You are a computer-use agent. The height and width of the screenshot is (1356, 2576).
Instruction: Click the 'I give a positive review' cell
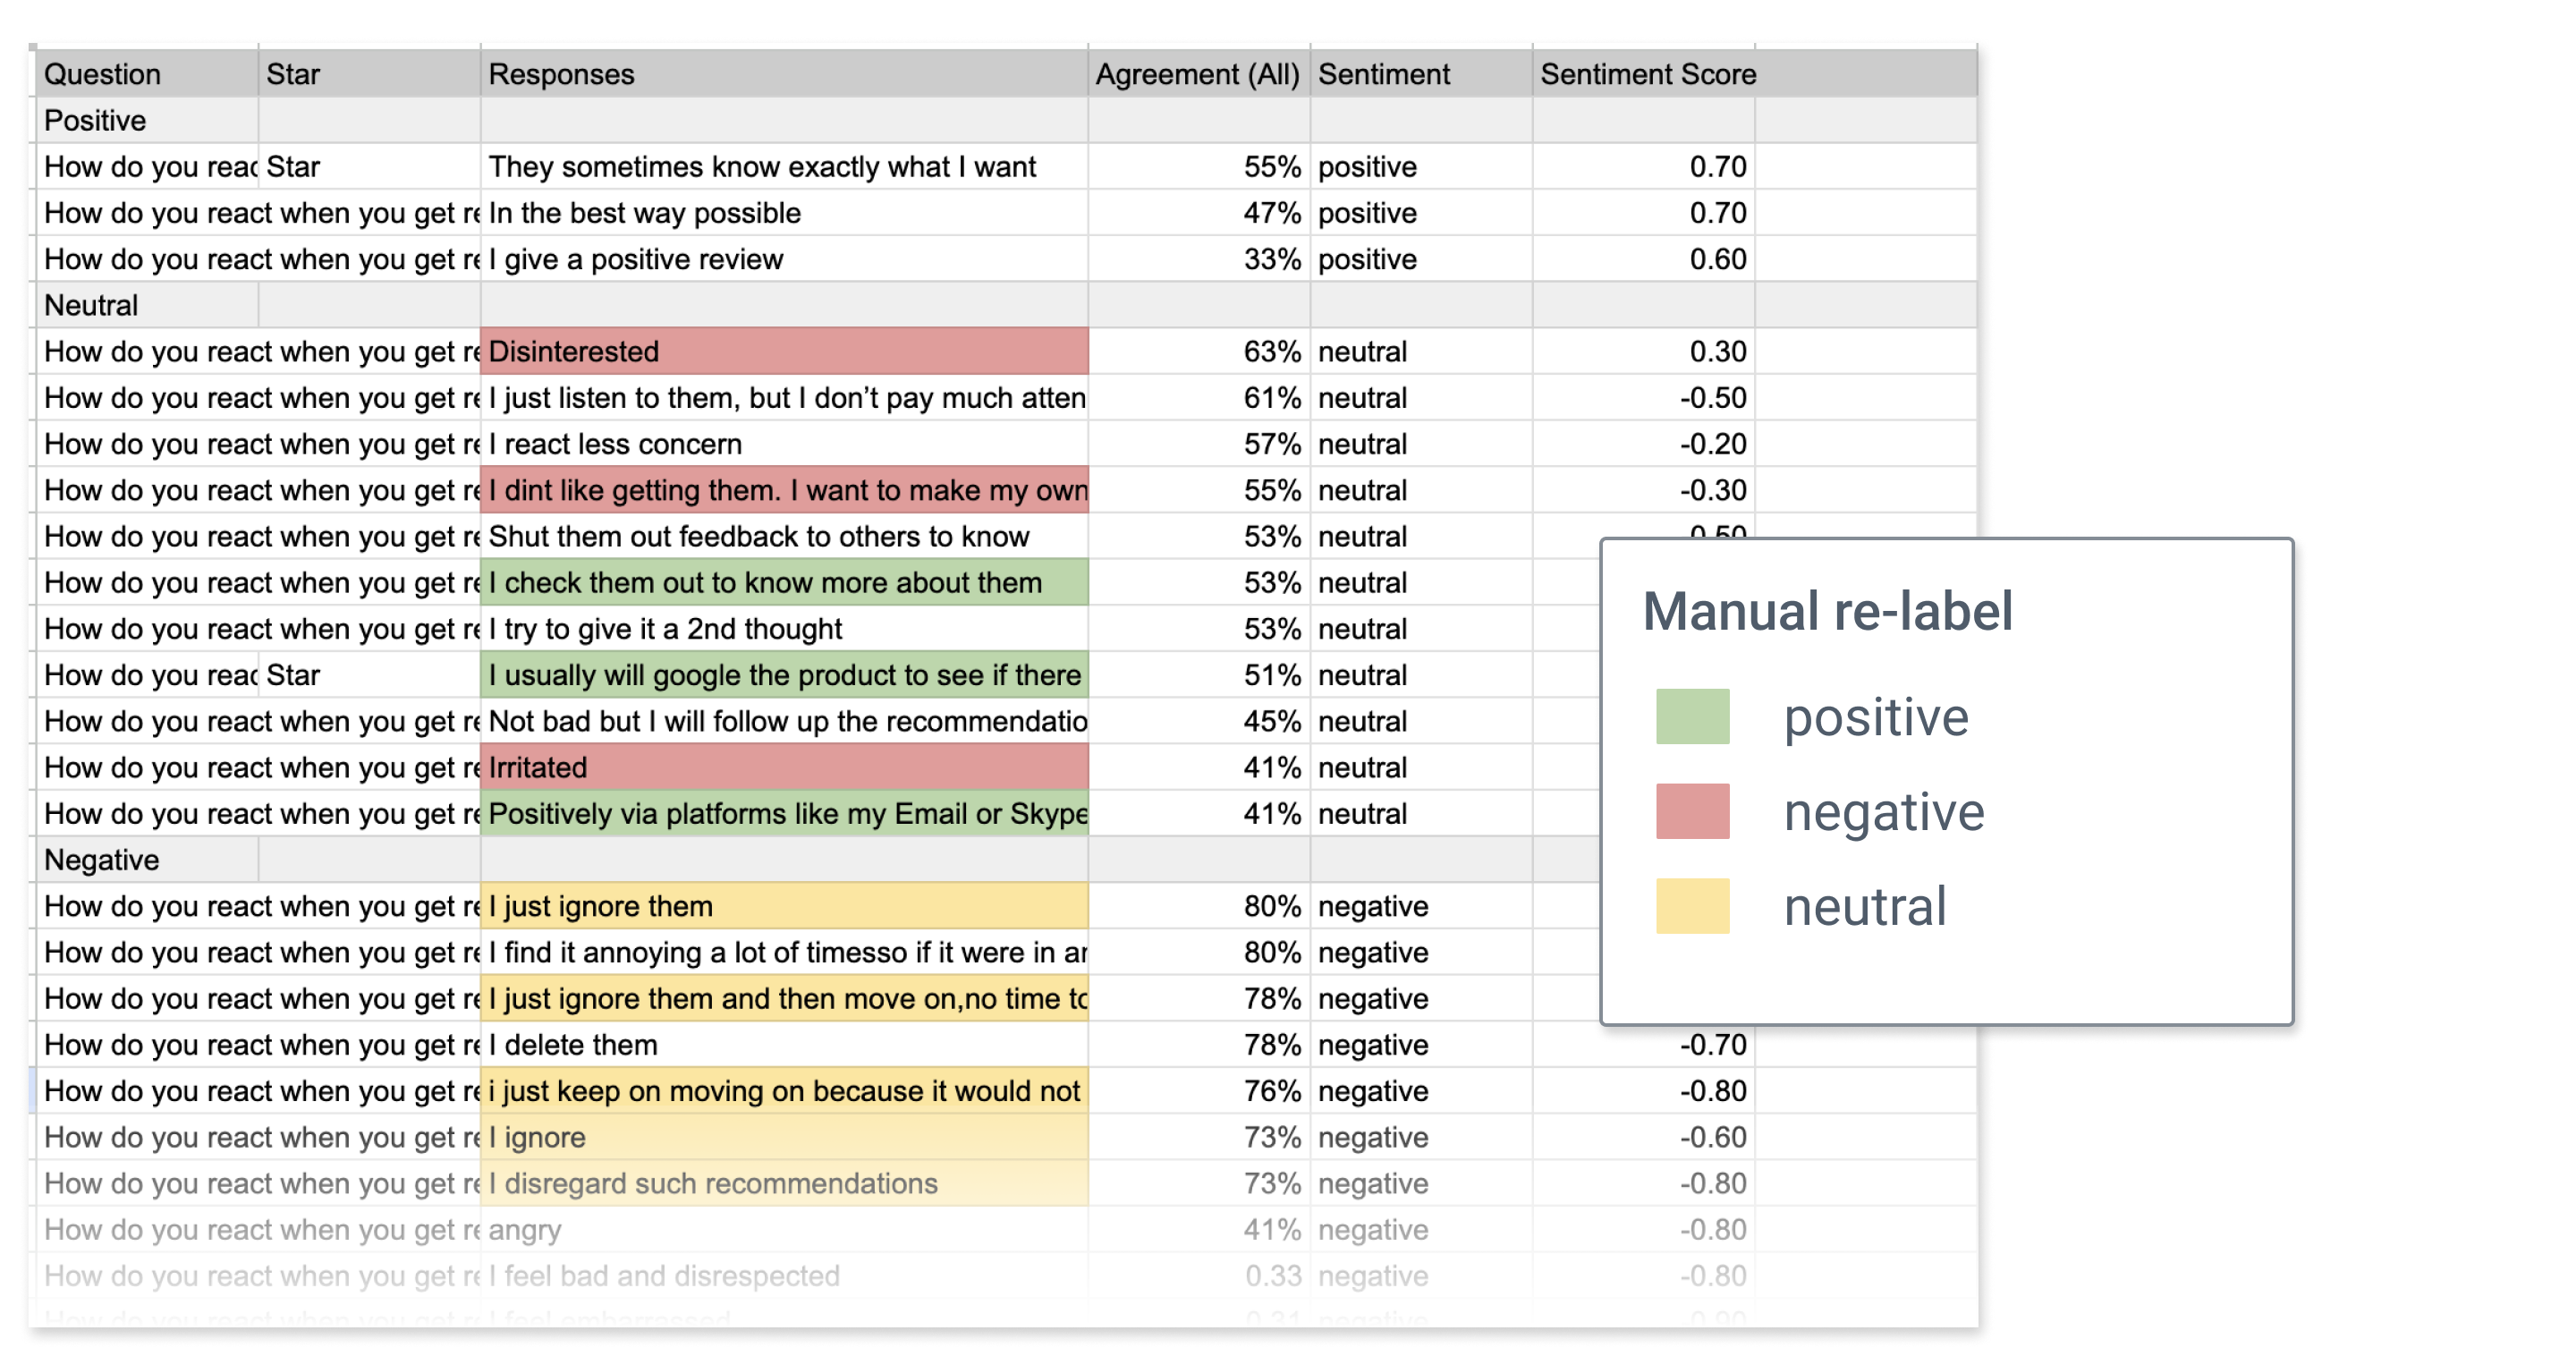(784, 260)
